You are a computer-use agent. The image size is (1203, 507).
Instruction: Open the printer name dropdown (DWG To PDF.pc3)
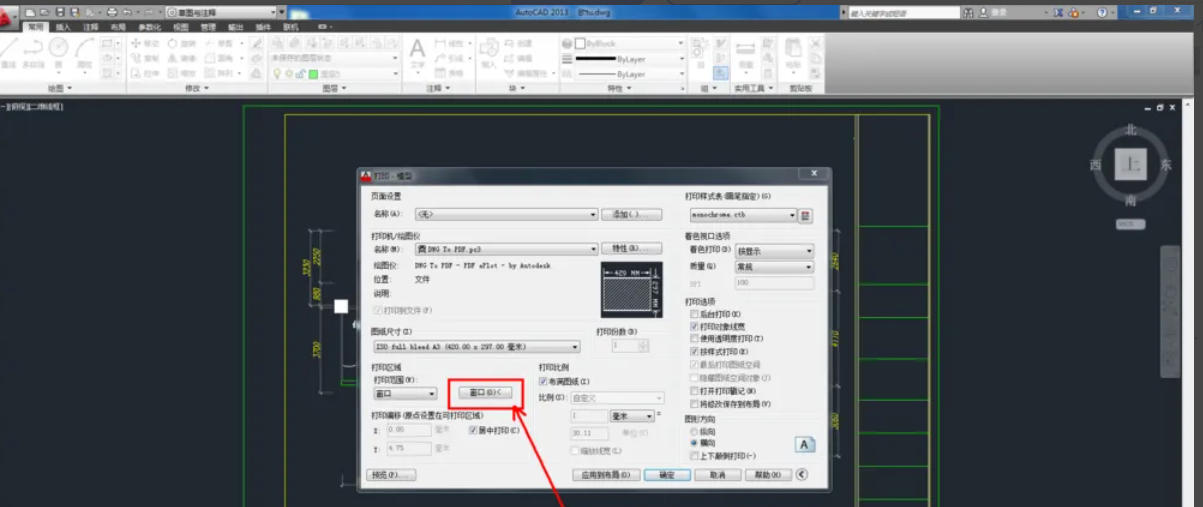pyautogui.click(x=591, y=248)
